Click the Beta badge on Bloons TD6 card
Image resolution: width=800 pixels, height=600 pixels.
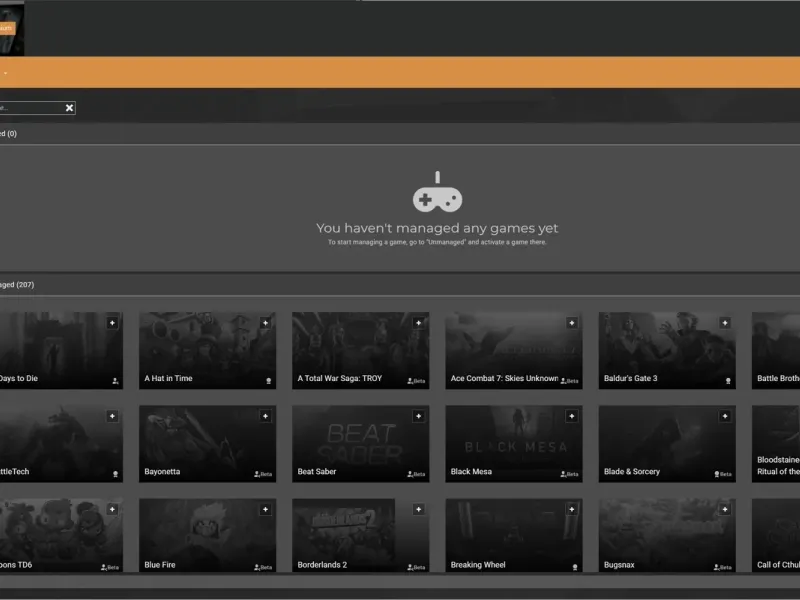pyautogui.click(x=110, y=567)
